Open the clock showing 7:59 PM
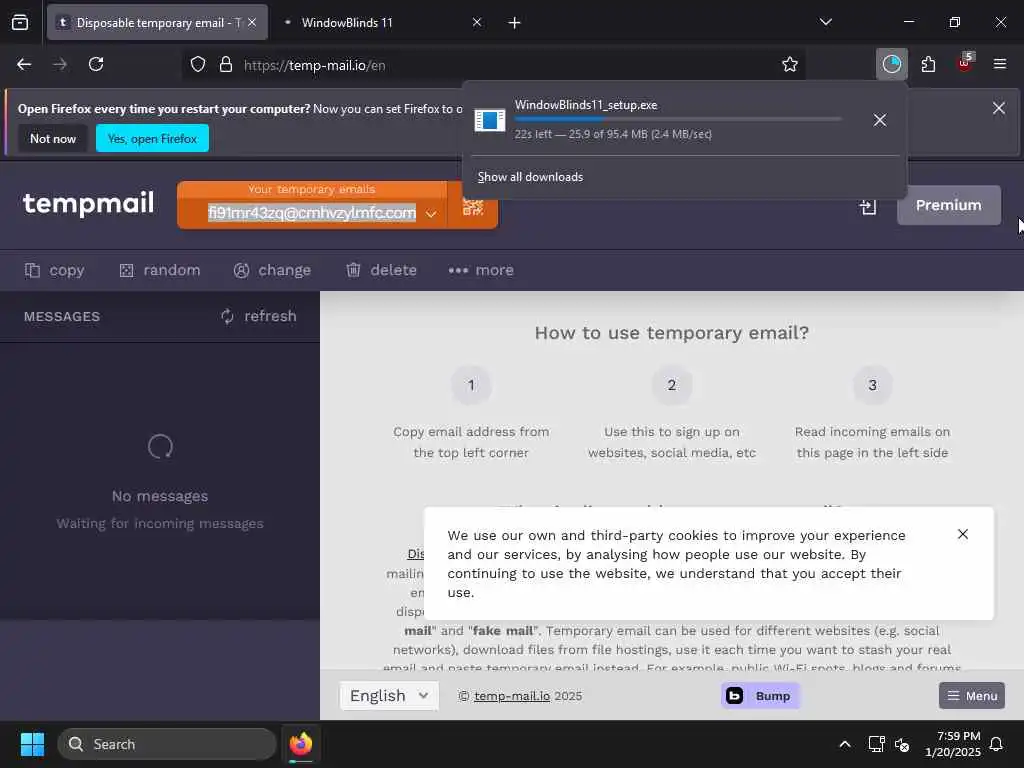The width and height of the screenshot is (1024, 768). coord(953,744)
